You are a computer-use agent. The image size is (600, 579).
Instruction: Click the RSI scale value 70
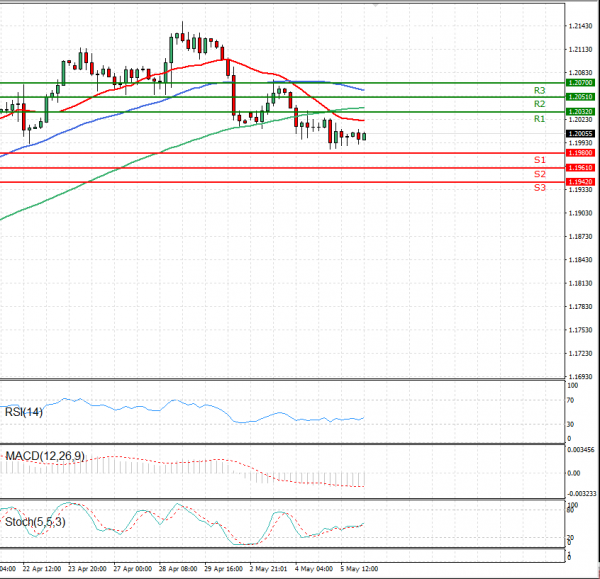coord(571,401)
